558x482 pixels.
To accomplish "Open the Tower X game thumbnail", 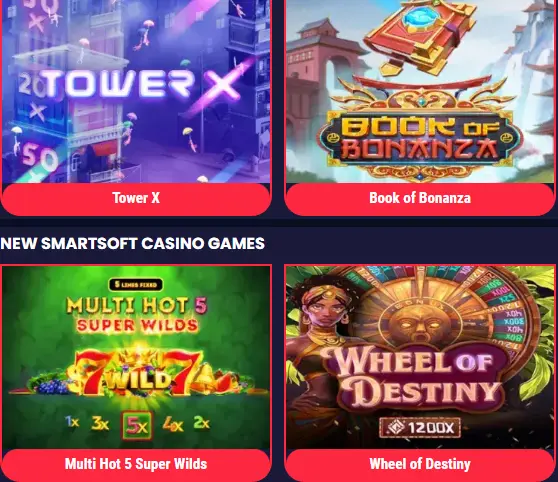I will (136, 91).
